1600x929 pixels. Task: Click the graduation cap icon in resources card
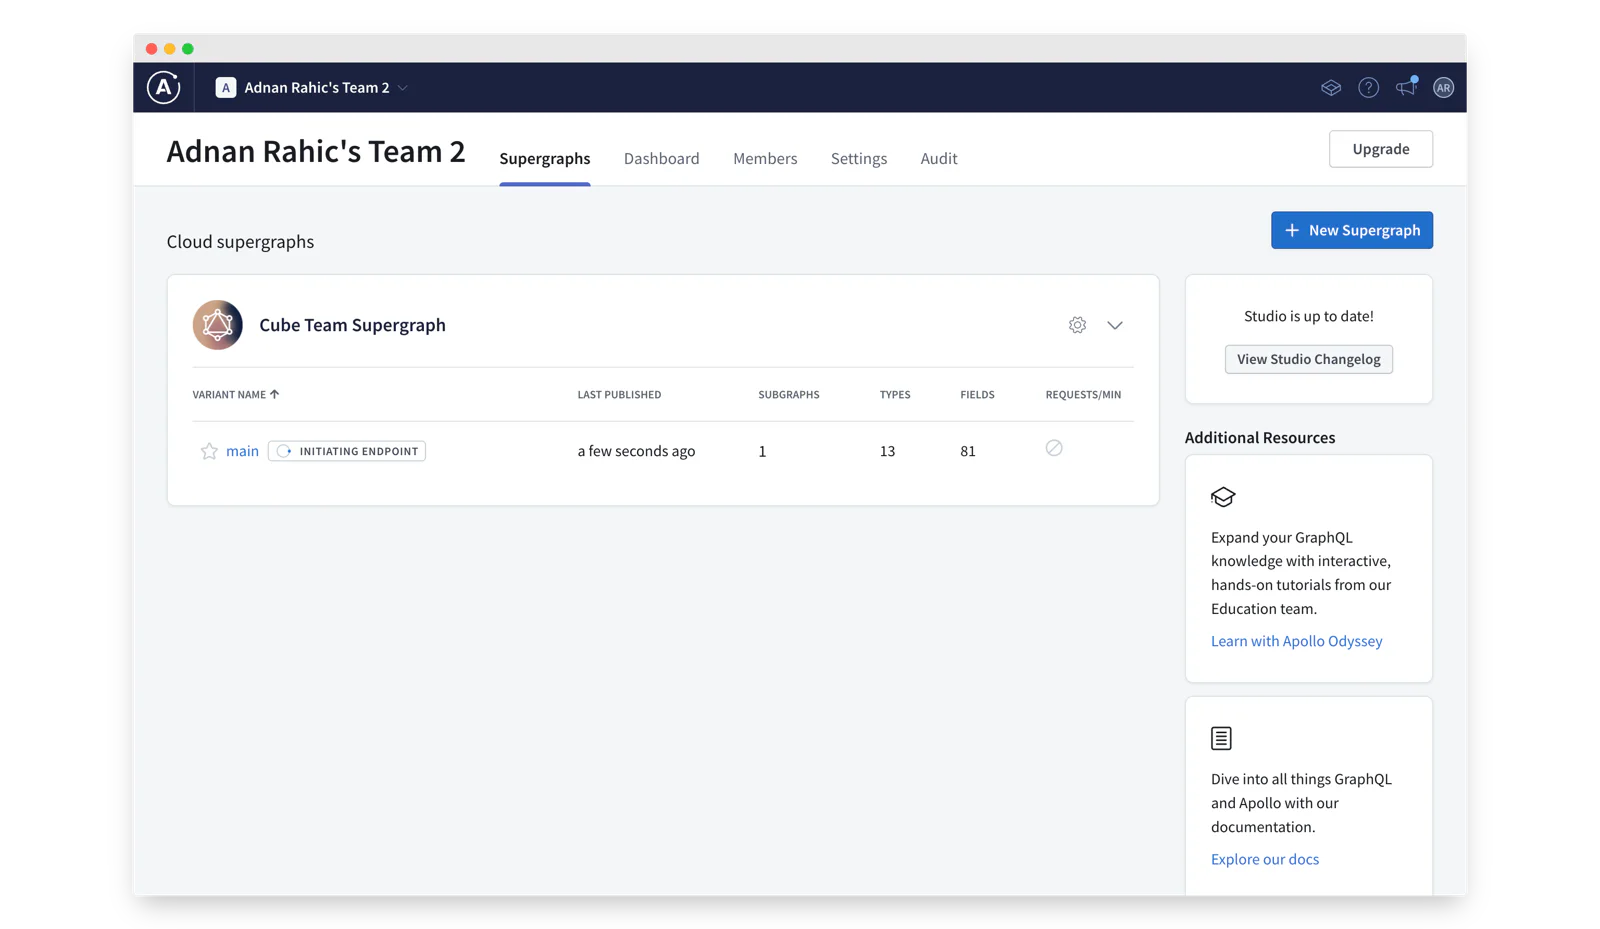[x=1223, y=497]
